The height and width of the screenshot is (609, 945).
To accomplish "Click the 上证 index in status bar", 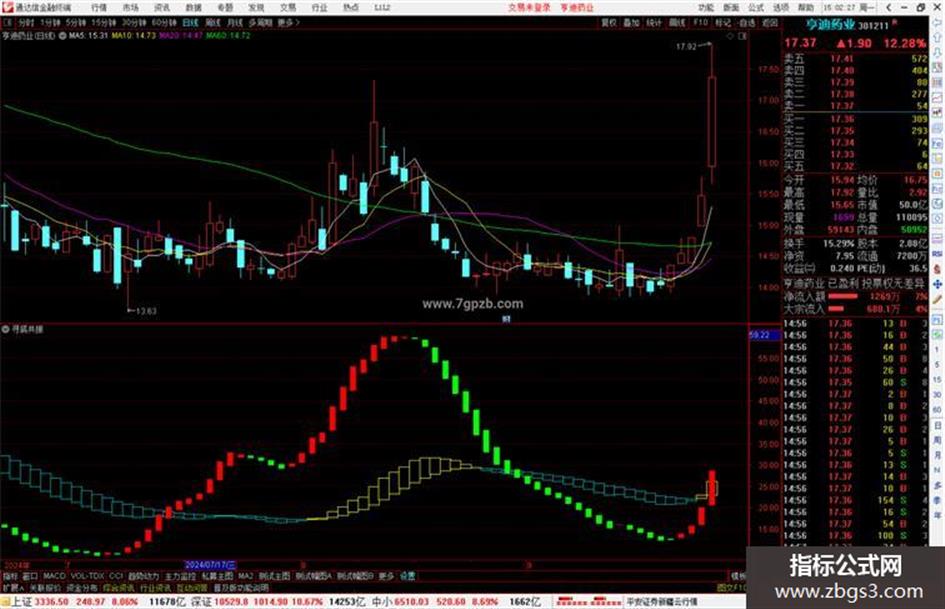I will click(x=21, y=602).
